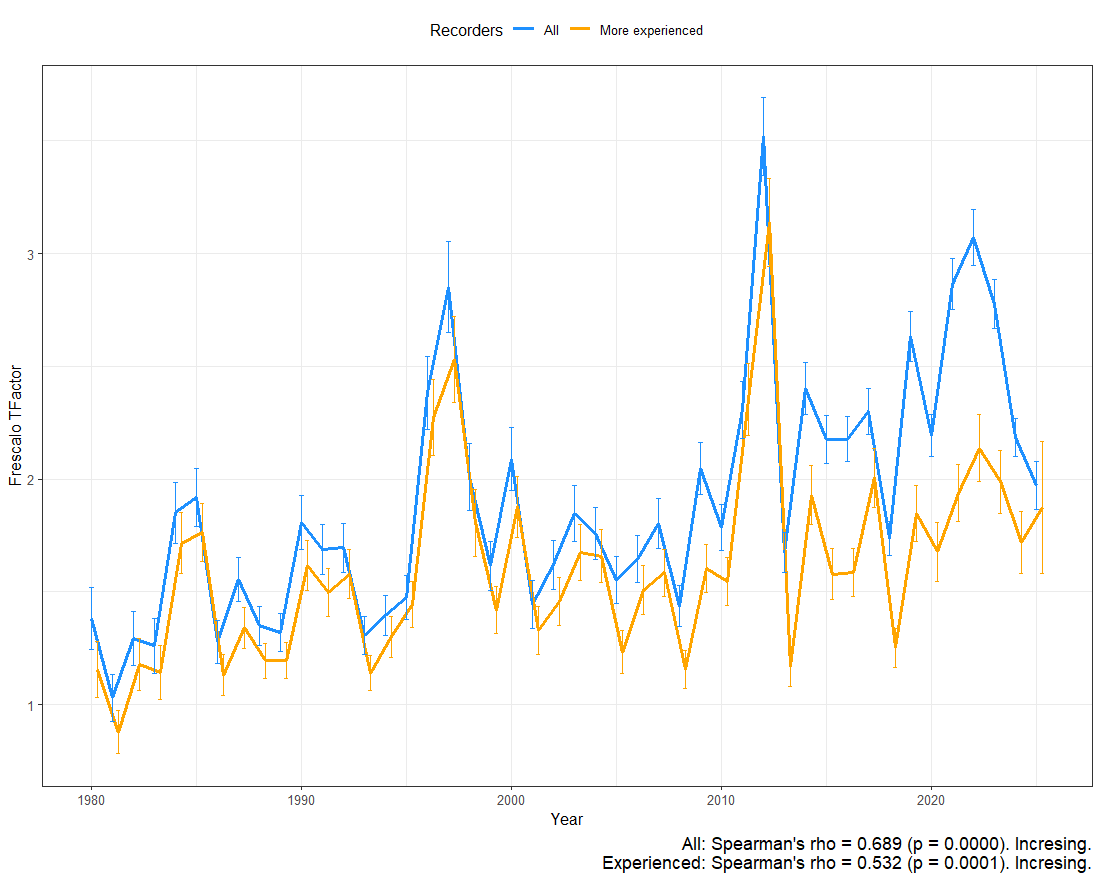The image size is (1100, 880).
Task: Click the blue line peak at 1997
Action: click(448, 288)
